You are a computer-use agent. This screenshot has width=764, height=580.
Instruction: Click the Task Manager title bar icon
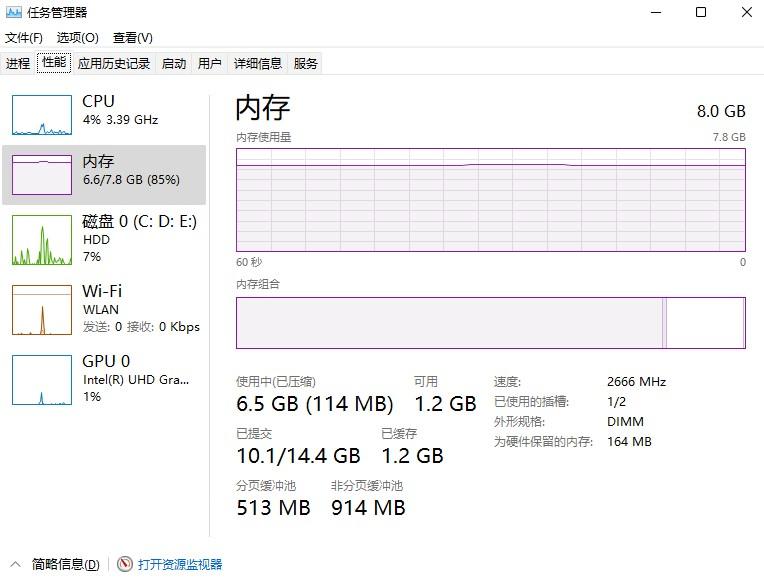pyautogui.click(x=14, y=12)
